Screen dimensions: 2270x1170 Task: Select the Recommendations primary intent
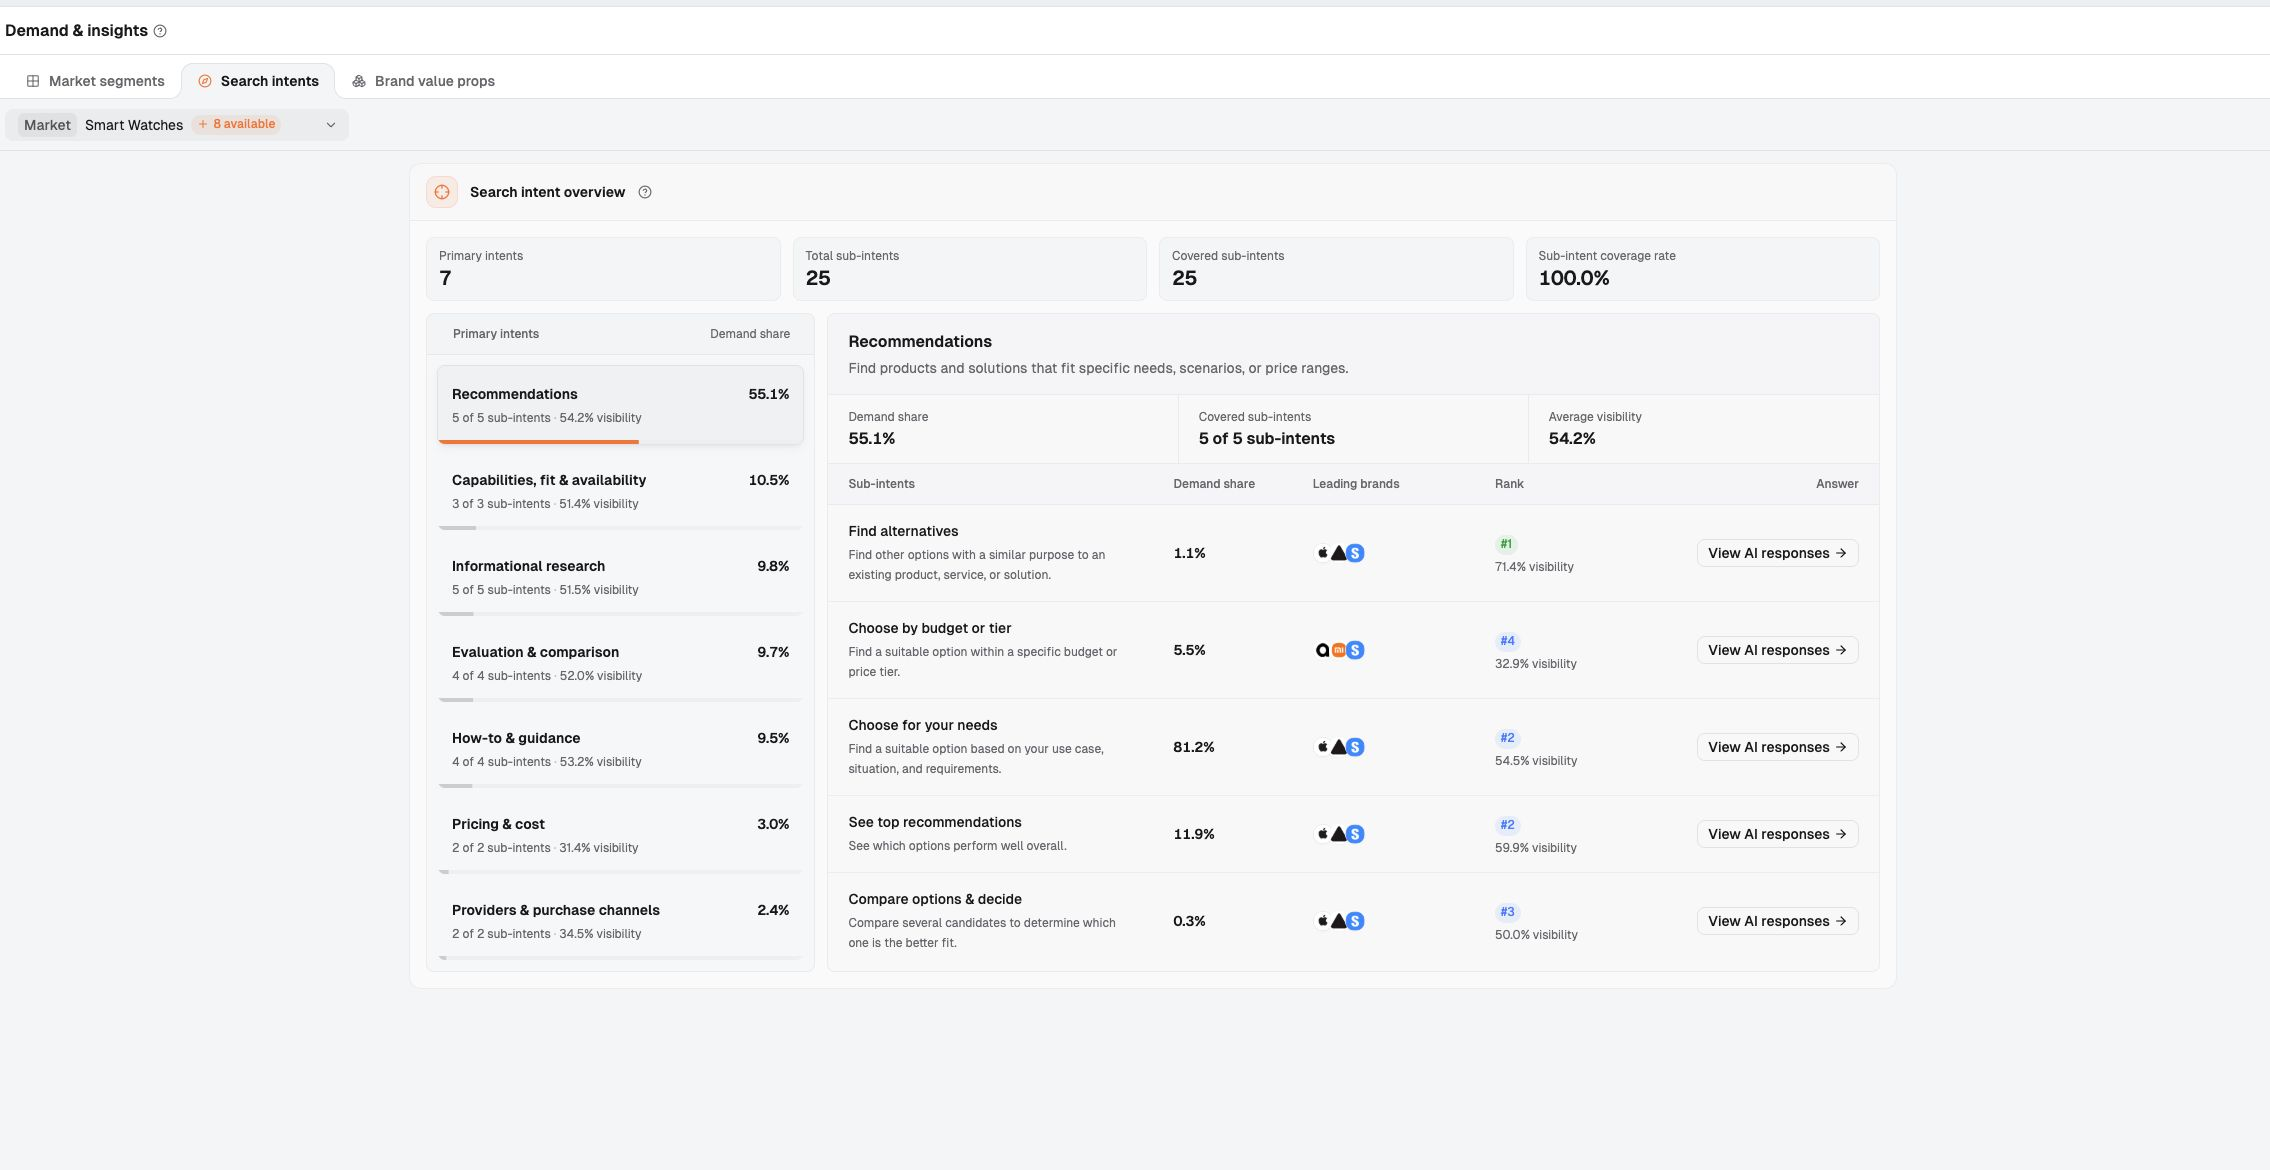pyautogui.click(x=620, y=405)
